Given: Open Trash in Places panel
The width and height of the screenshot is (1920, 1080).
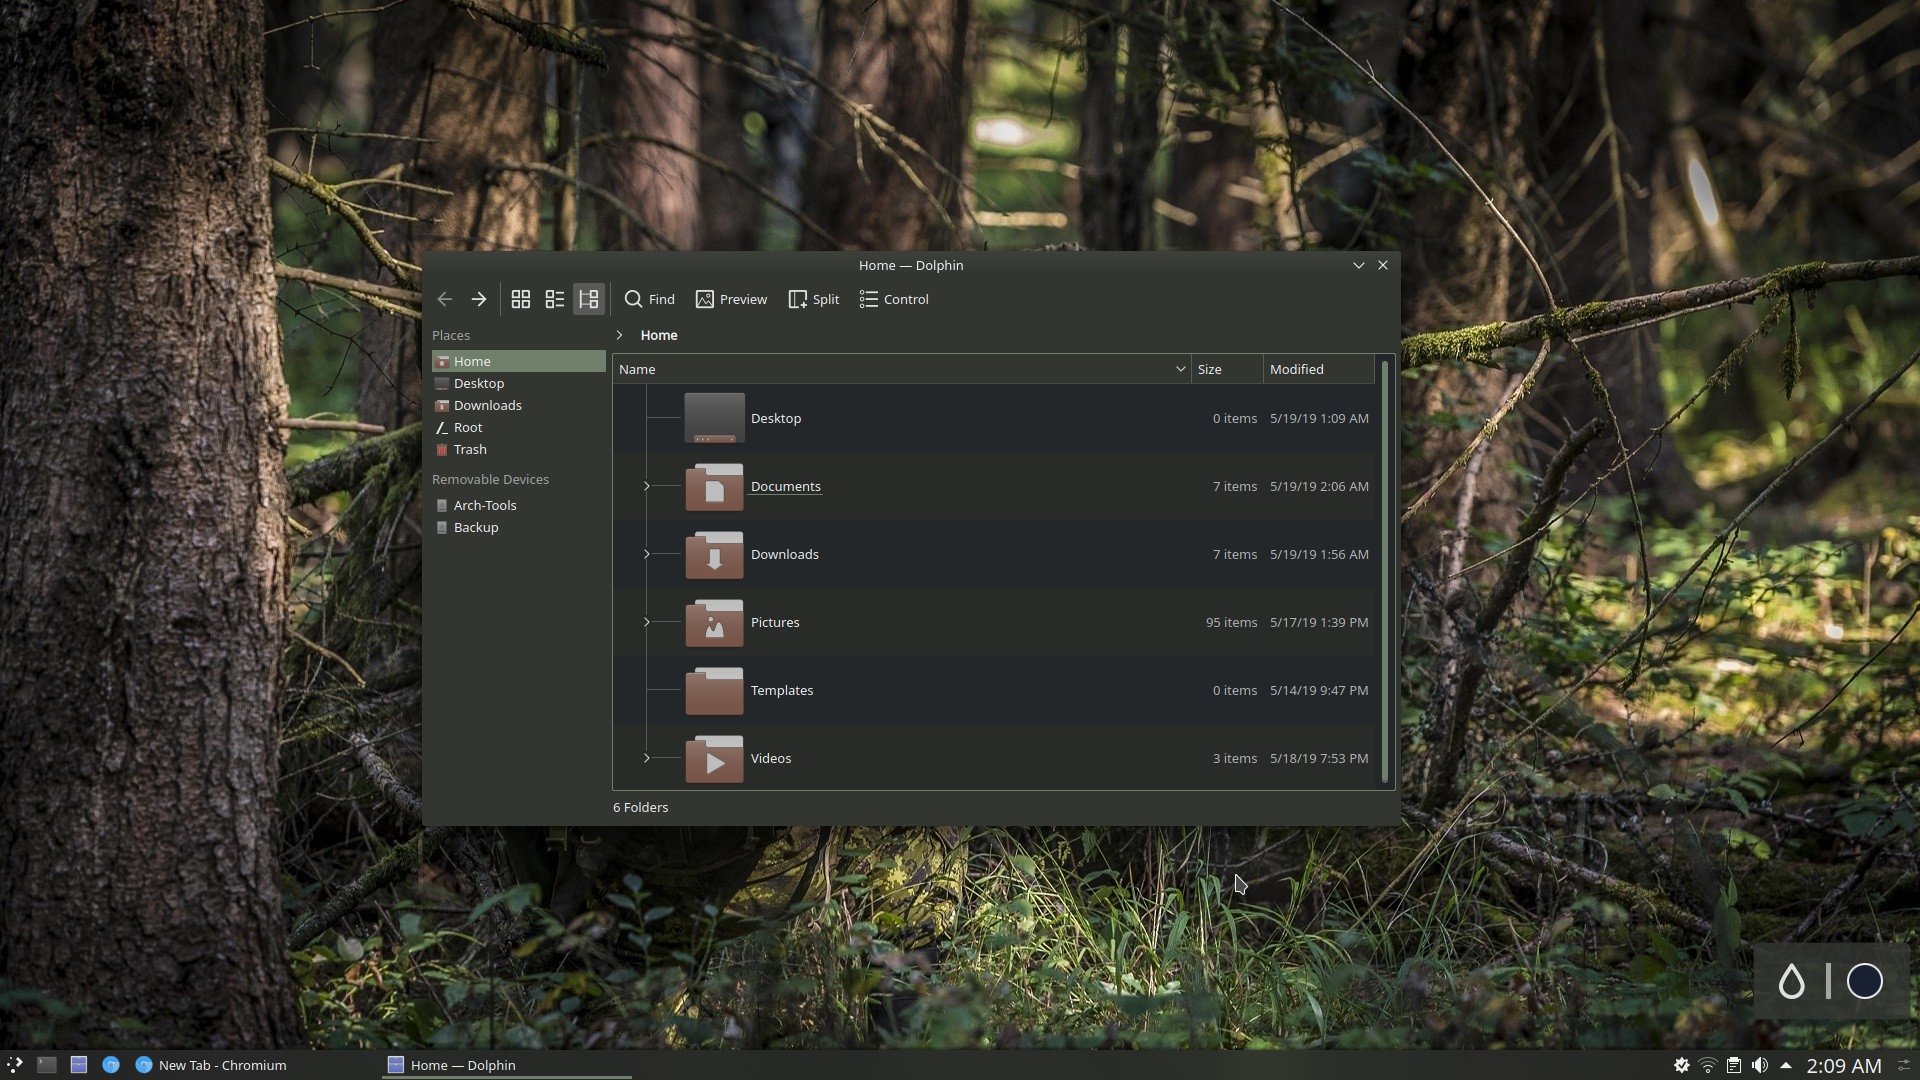Looking at the screenshot, I should click(518, 449).
